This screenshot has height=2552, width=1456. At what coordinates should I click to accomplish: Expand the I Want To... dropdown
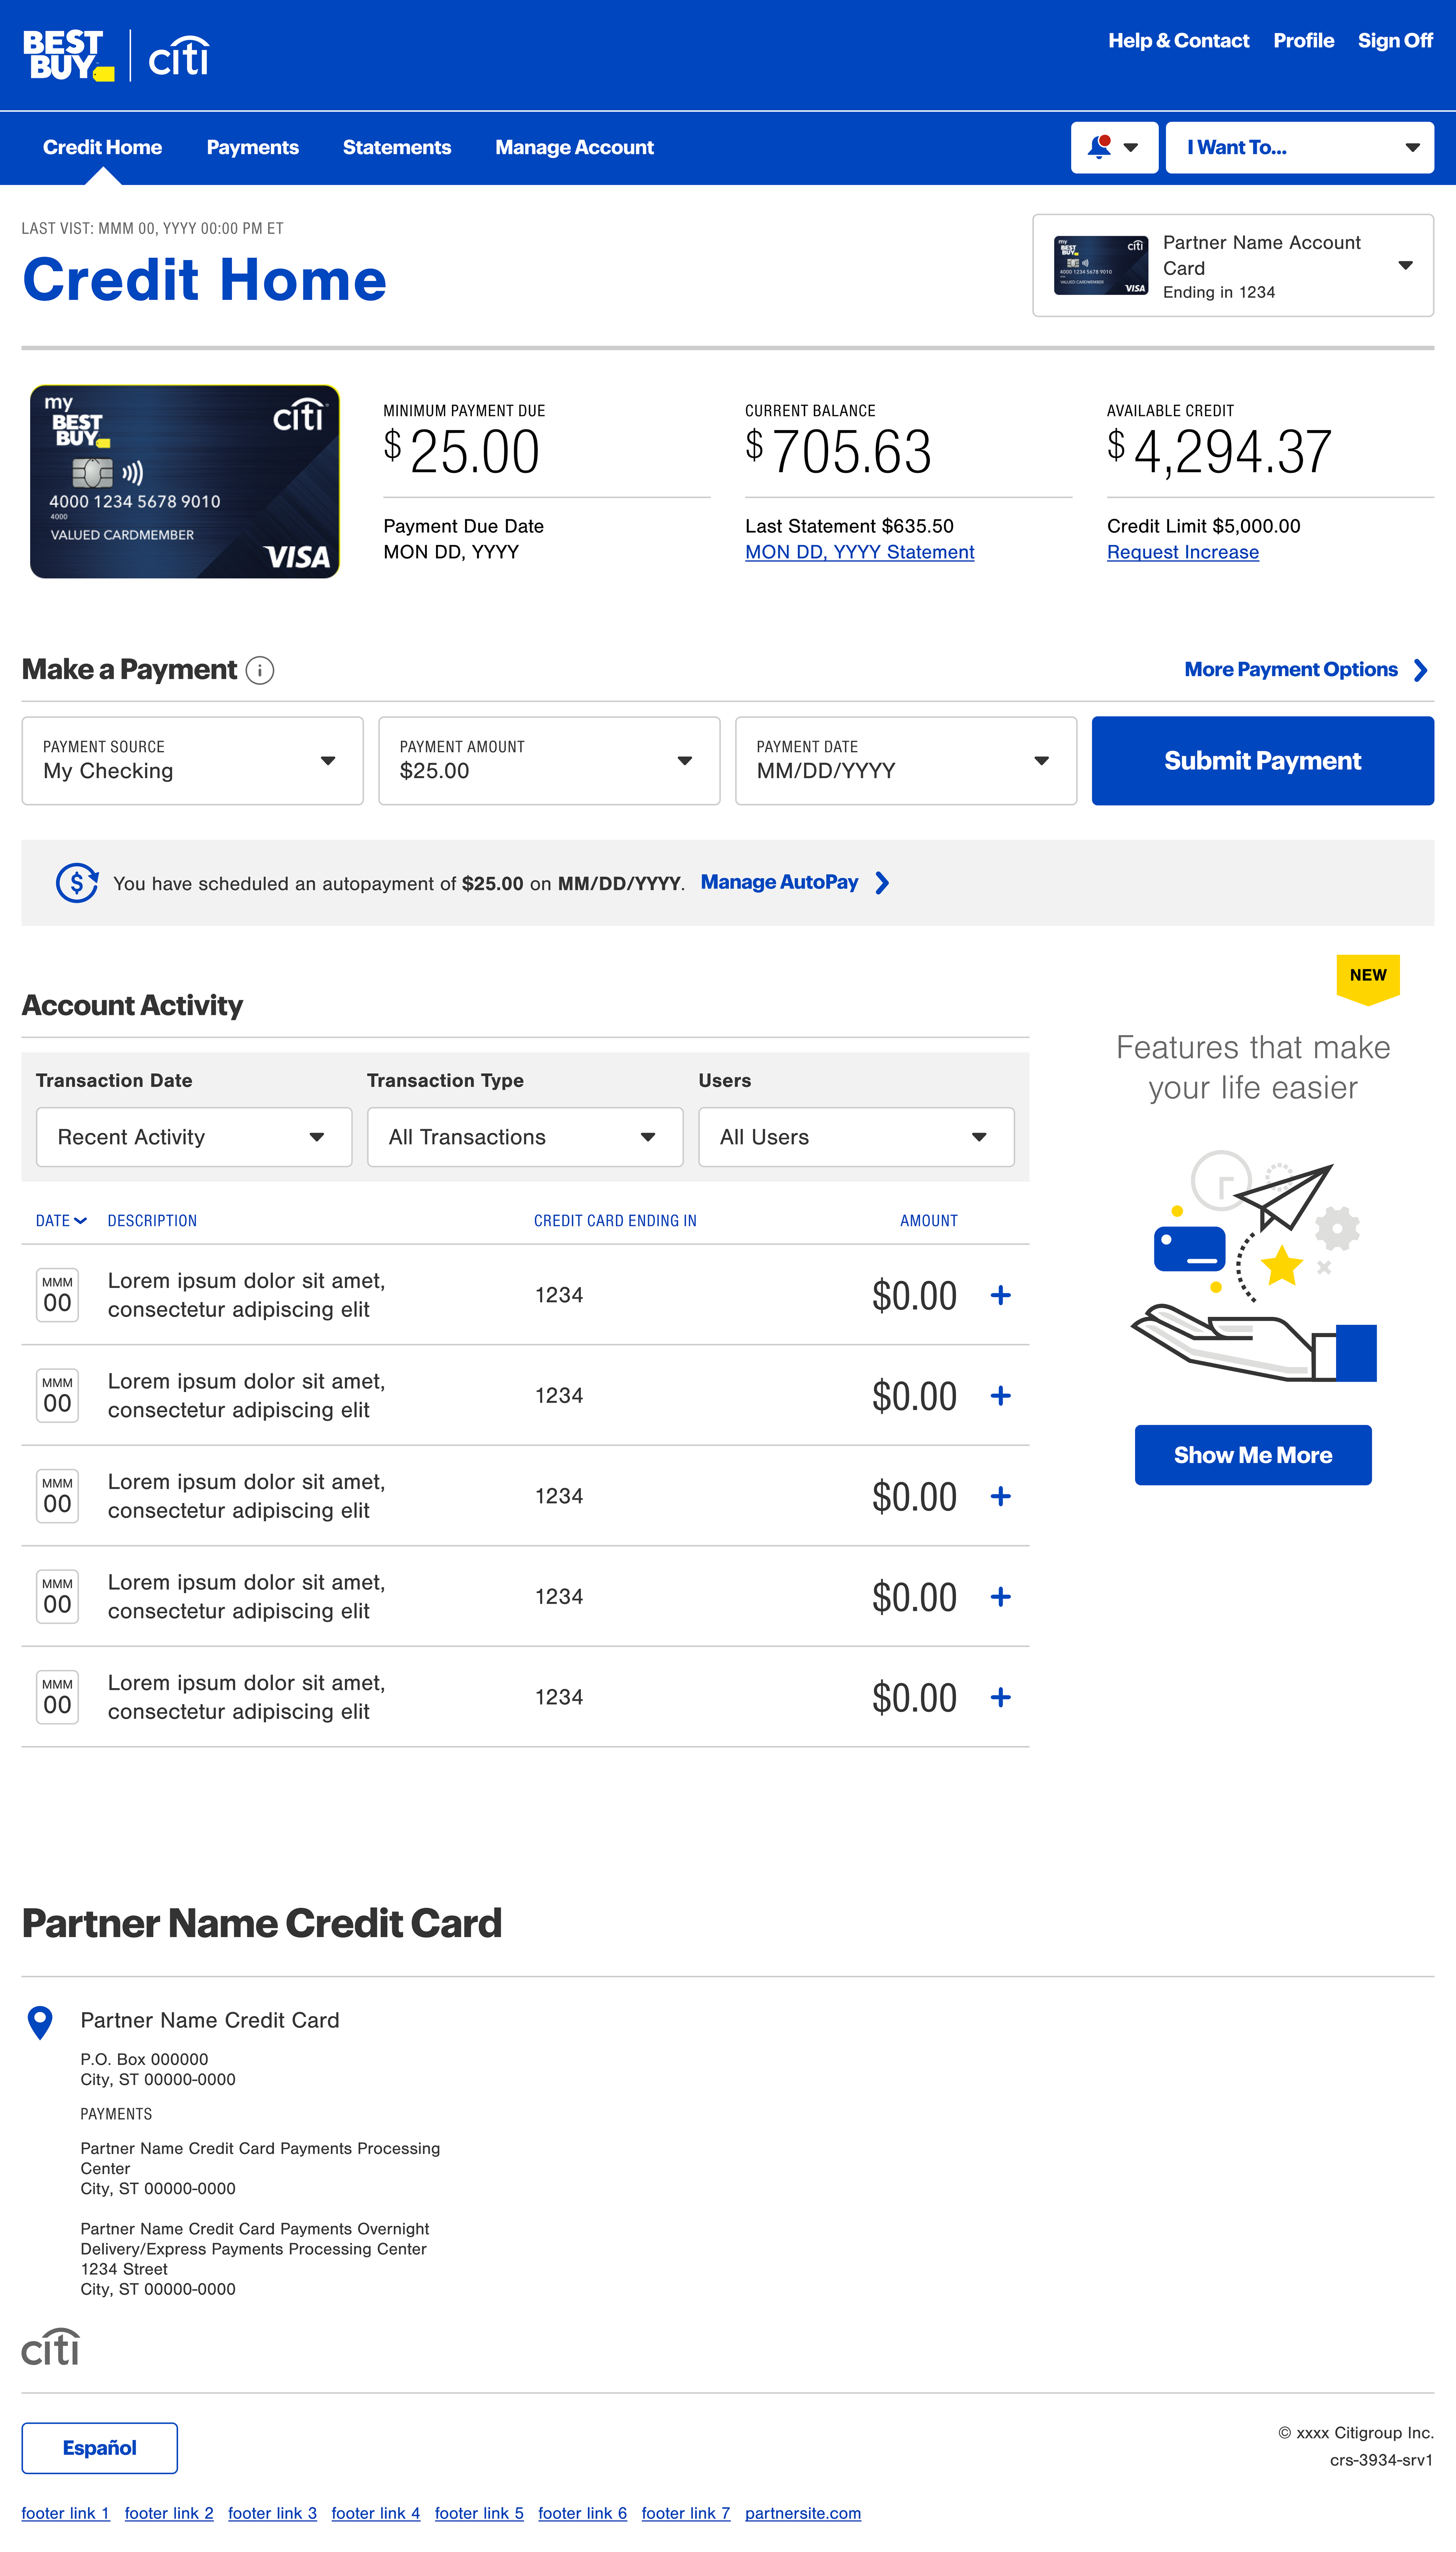pos(1299,147)
